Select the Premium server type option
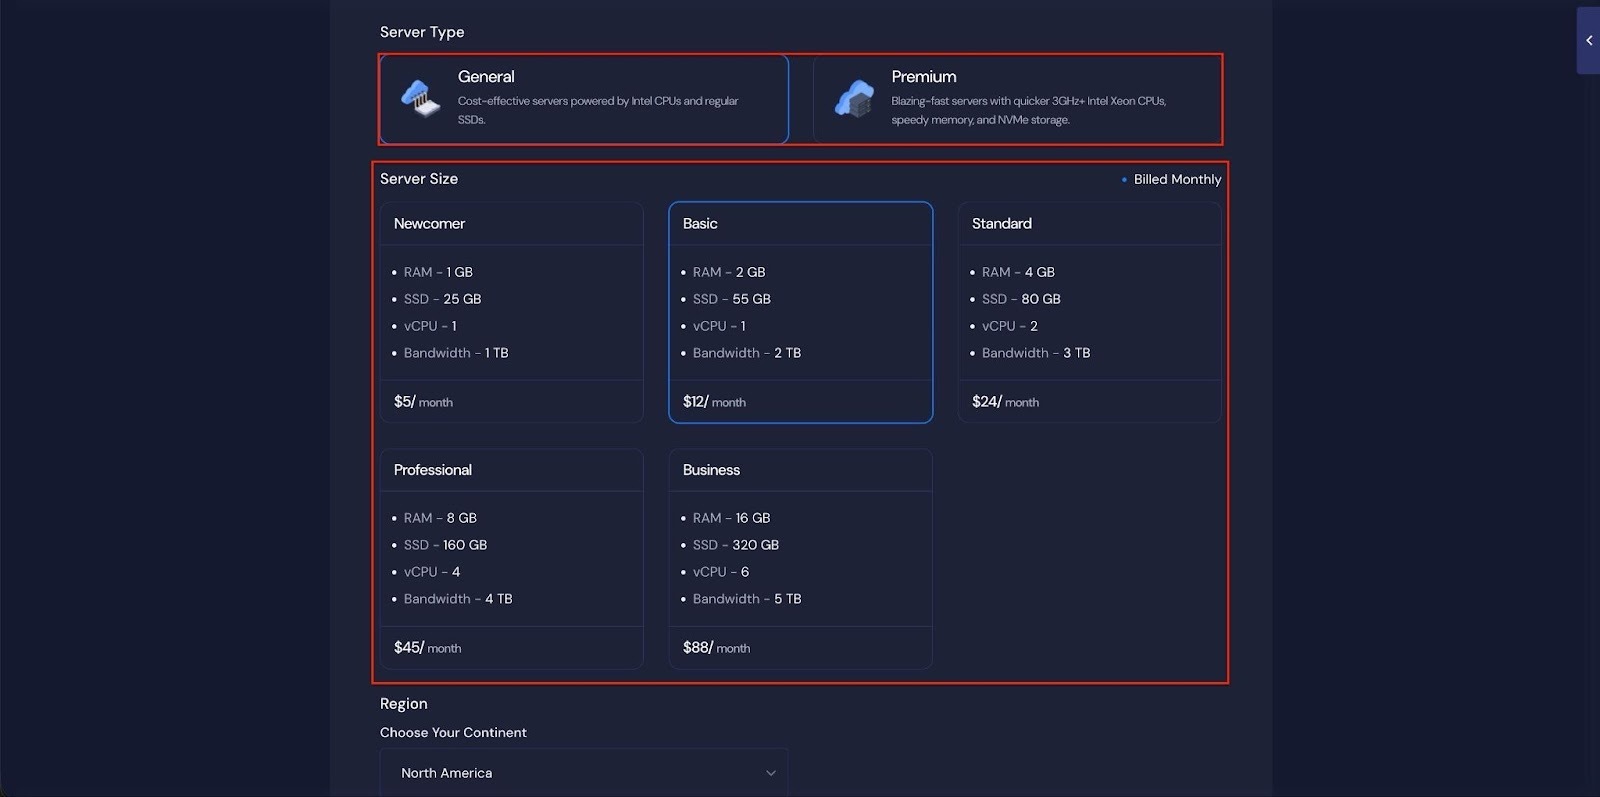The image size is (1600, 797). (x=1017, y=99)
